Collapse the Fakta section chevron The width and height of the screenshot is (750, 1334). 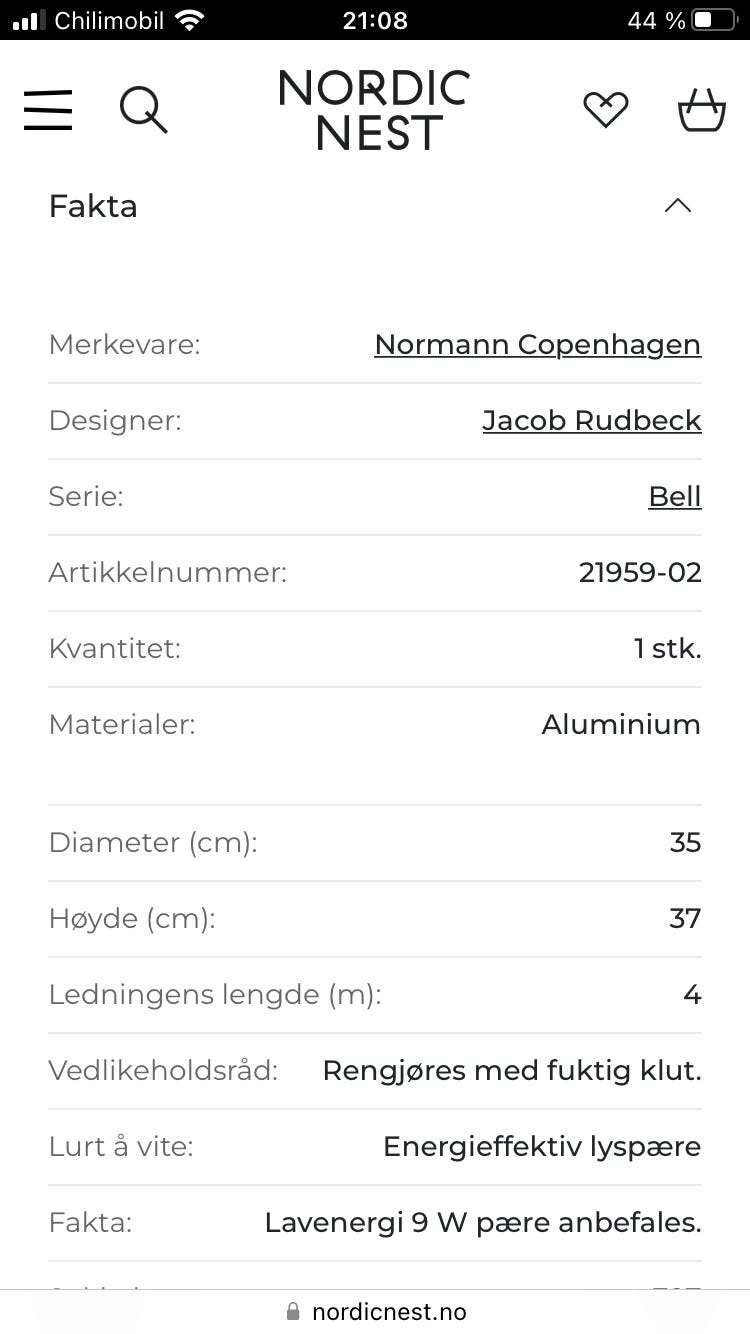coord(678,206)
